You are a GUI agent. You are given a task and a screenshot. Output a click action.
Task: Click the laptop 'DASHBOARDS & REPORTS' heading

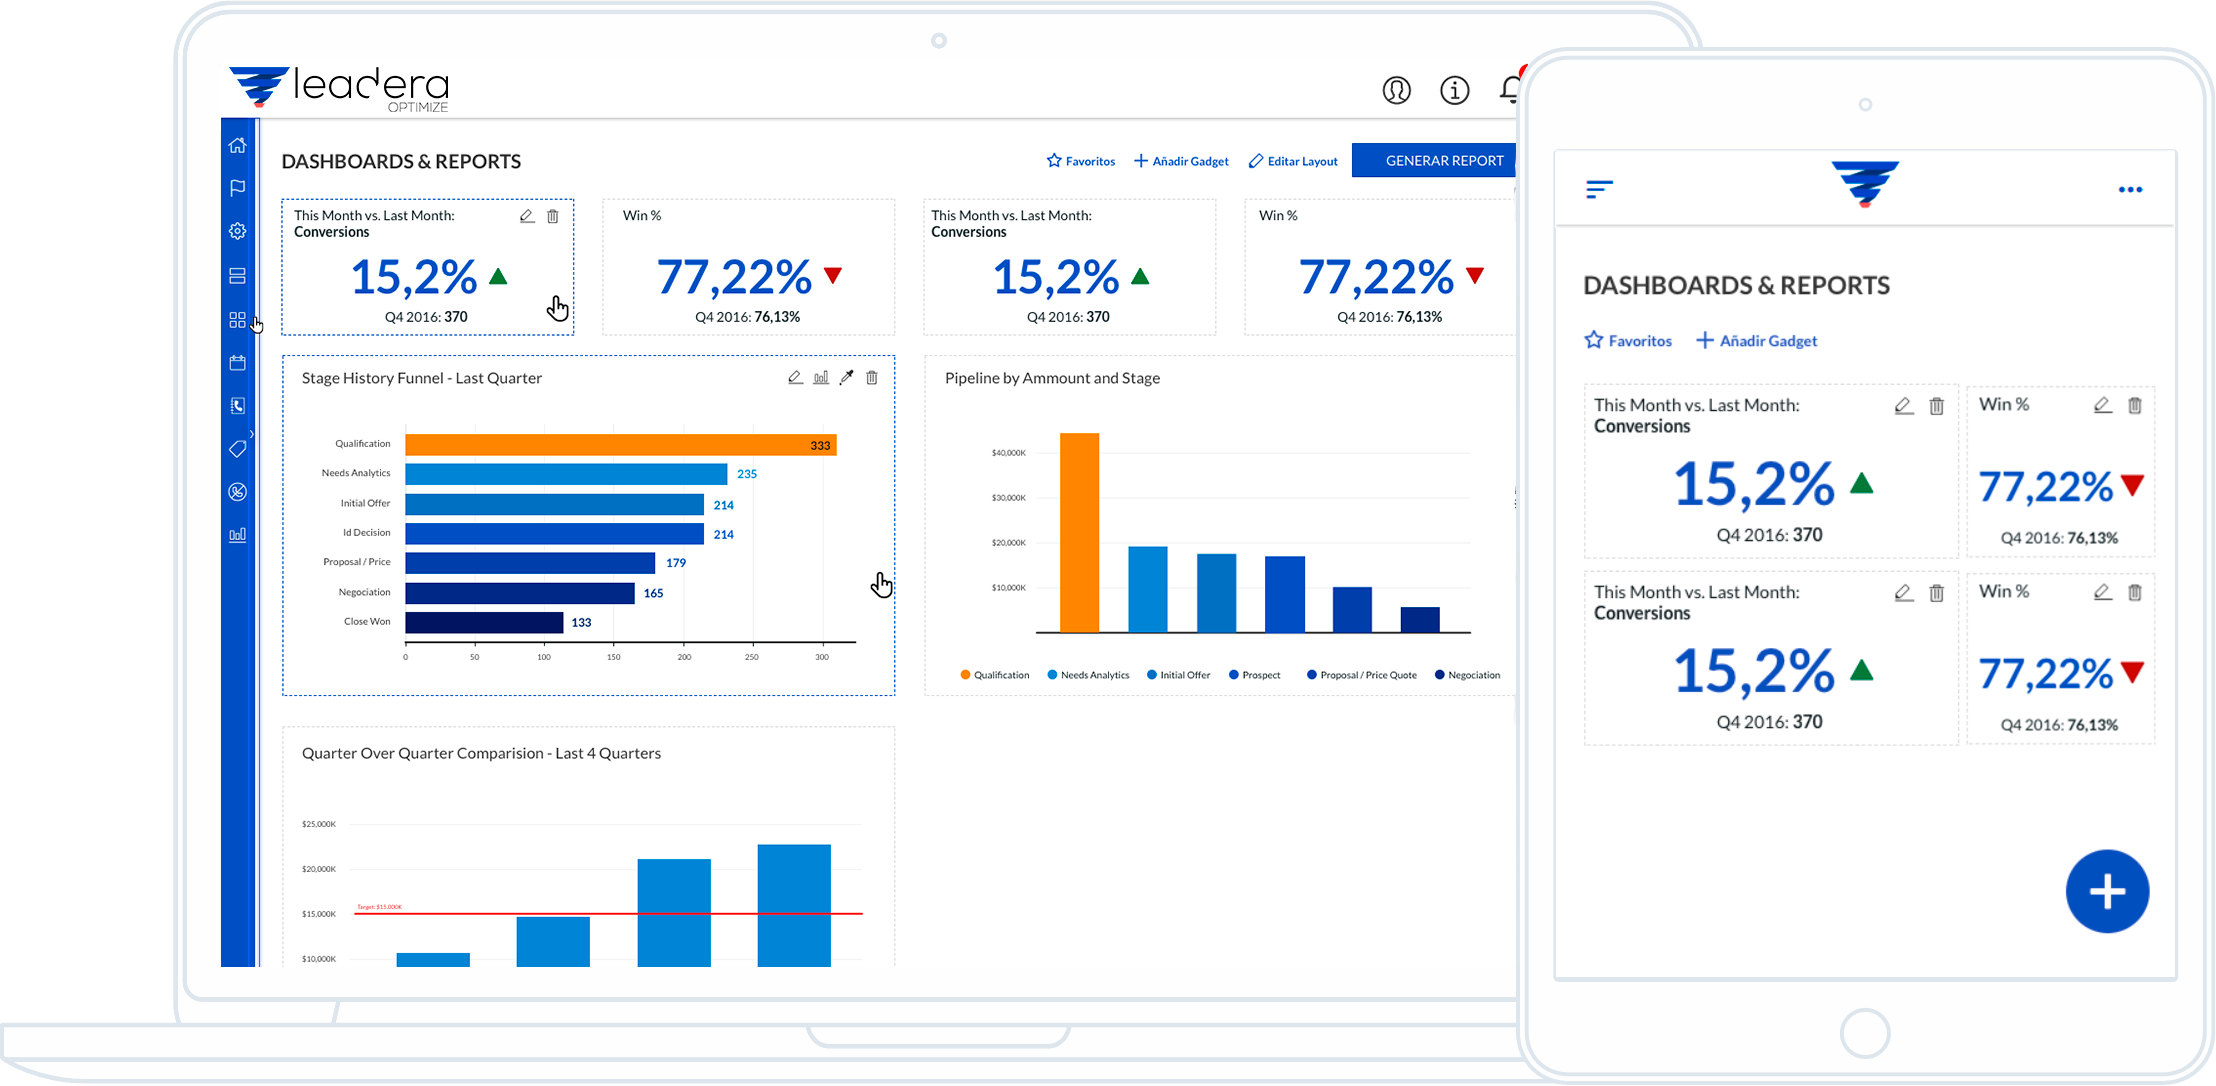(x=401, y=161)
